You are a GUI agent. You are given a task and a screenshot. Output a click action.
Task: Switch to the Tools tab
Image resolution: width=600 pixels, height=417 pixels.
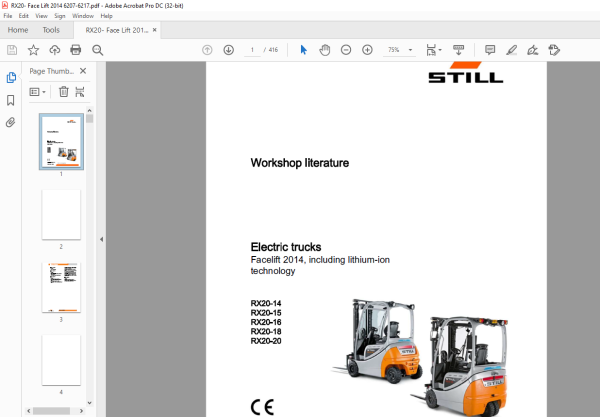(x=51, y=30)
